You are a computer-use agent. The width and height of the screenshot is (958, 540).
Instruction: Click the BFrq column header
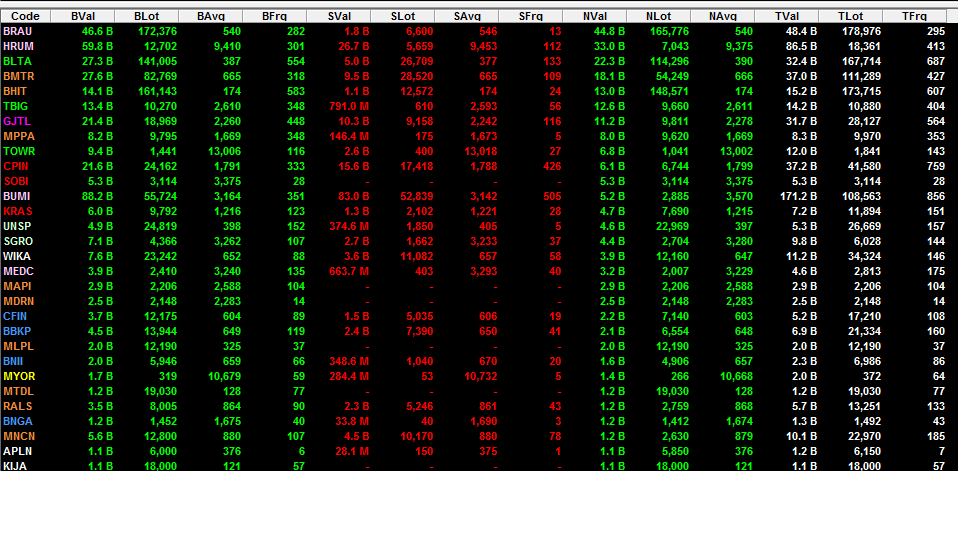pos(274,16)
